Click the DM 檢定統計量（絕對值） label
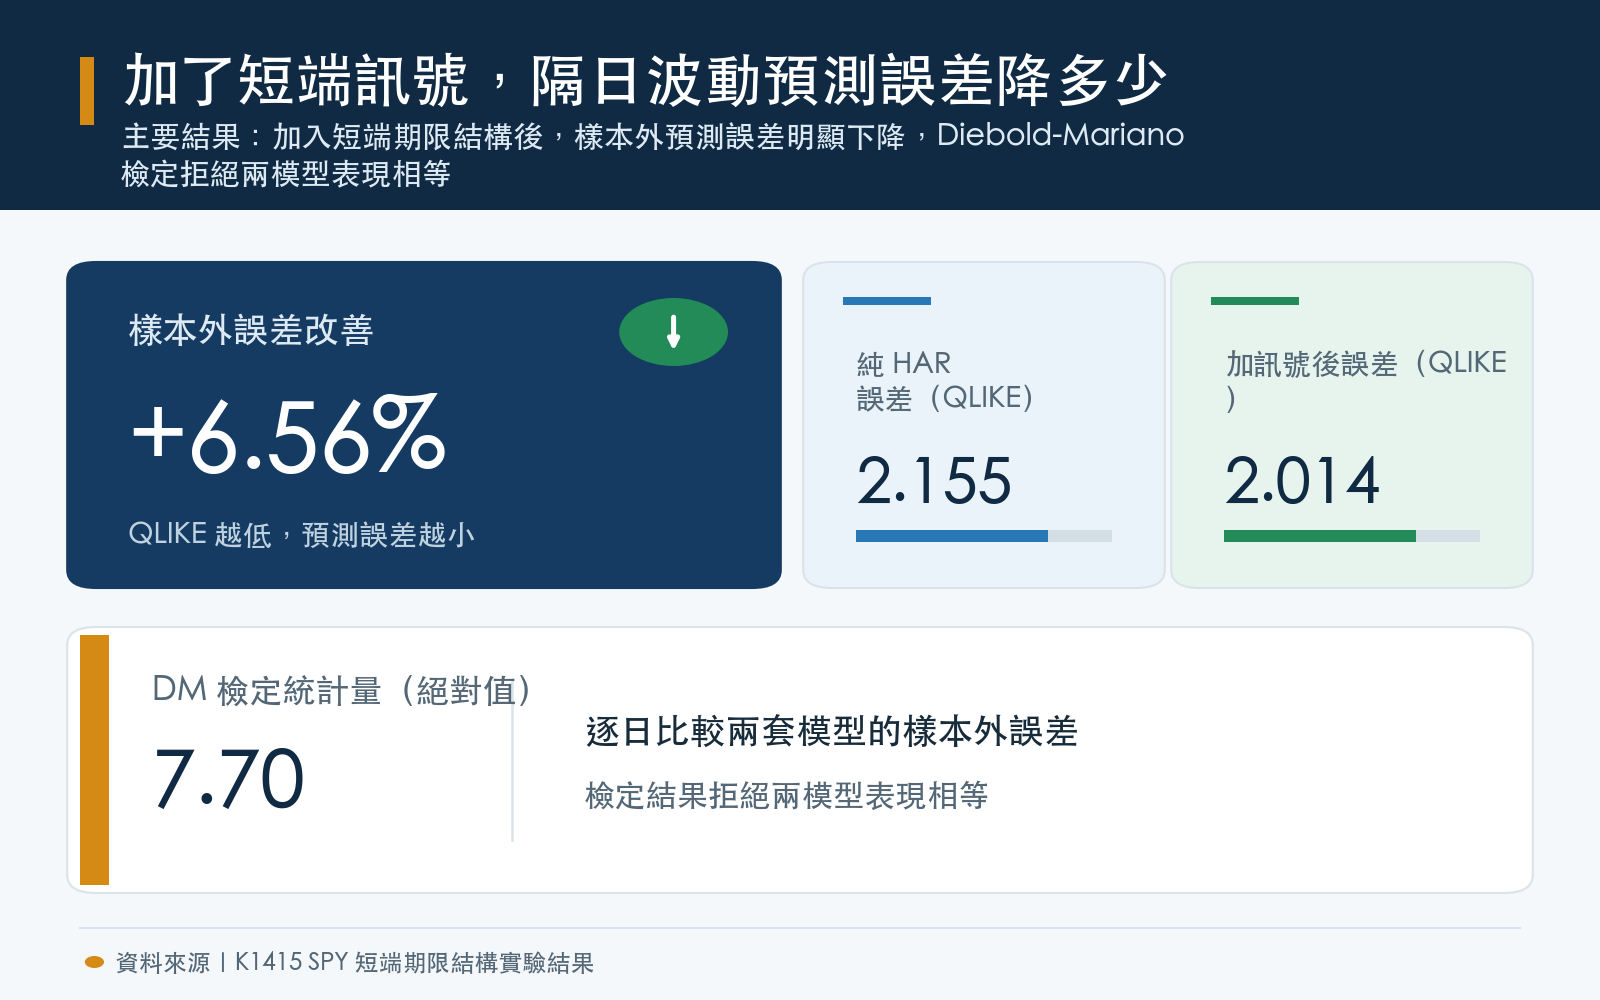 tap(341, 690)
